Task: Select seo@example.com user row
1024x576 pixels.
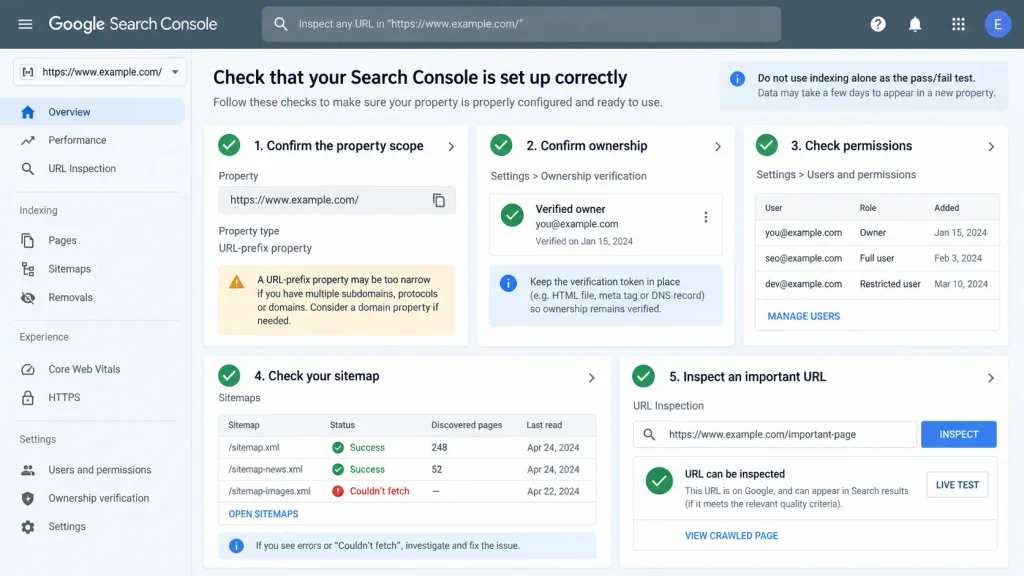Action: 877,258
